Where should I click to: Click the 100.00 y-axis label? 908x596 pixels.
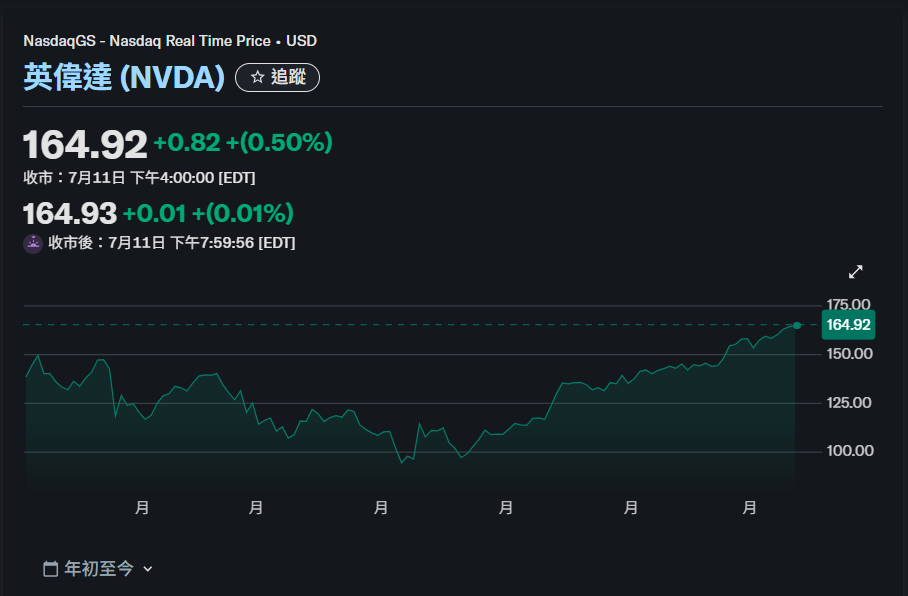tap(850, 451)
